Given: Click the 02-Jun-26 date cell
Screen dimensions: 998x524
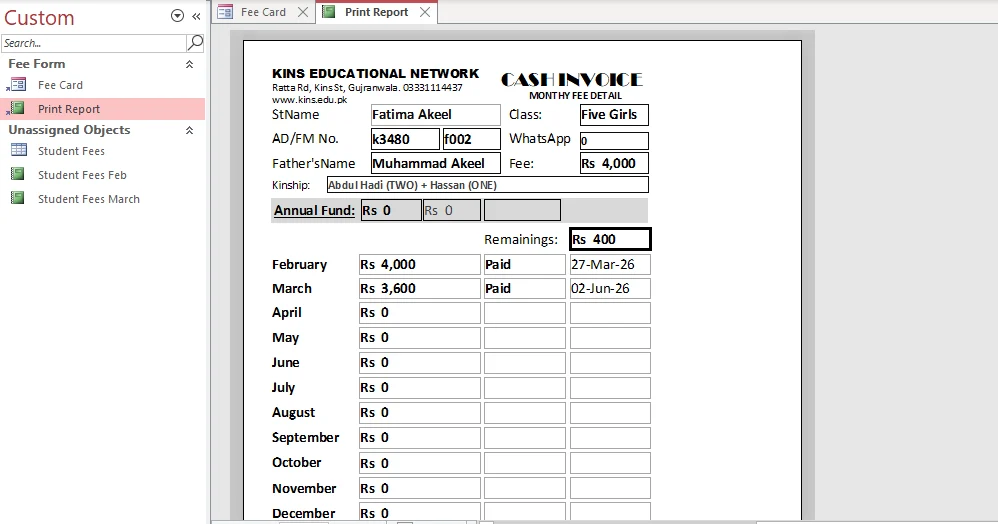Looking at the screenshot, I should (610, 288).
